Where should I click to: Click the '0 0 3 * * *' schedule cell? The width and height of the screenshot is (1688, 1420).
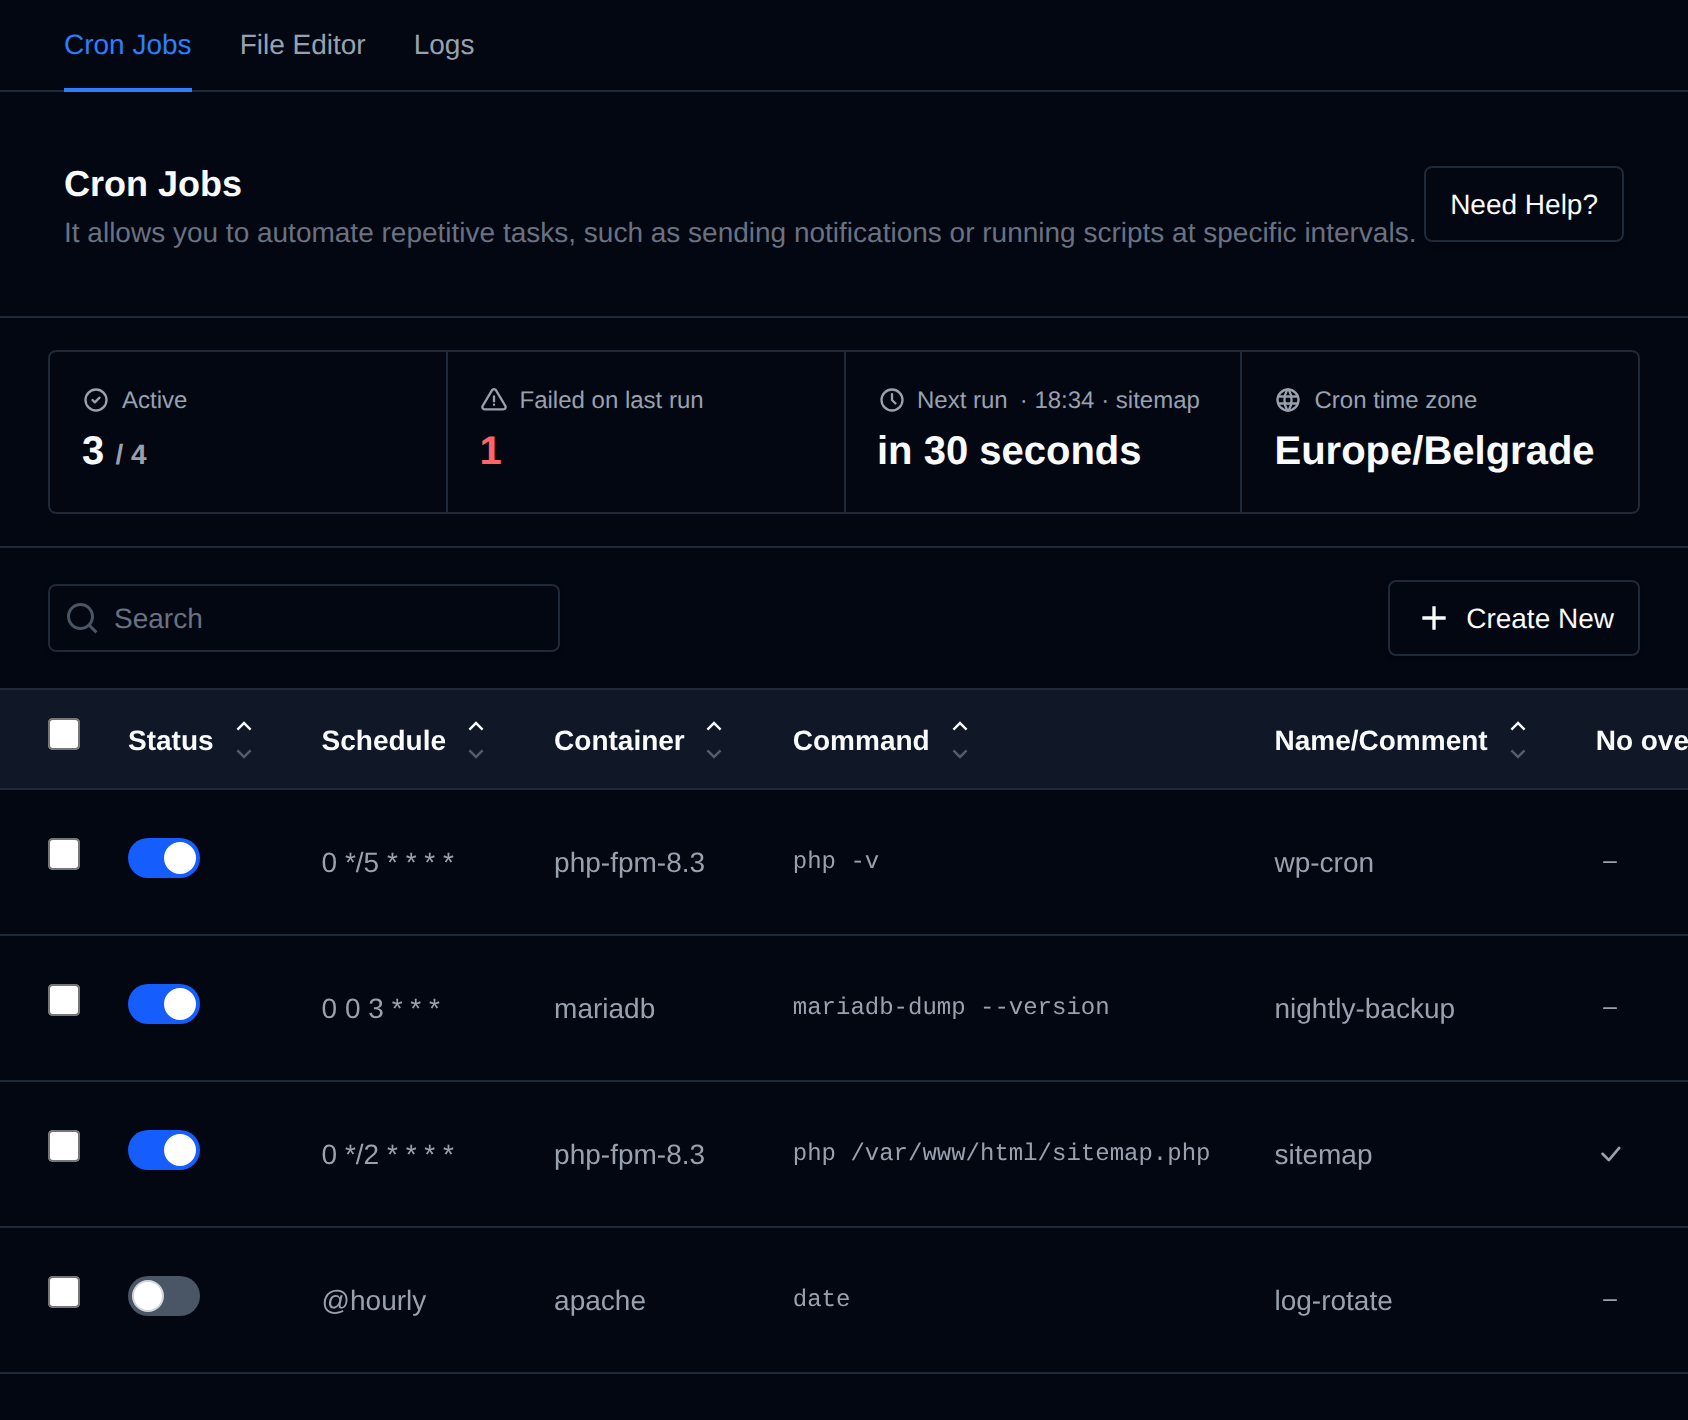(x=381, y=1008)
